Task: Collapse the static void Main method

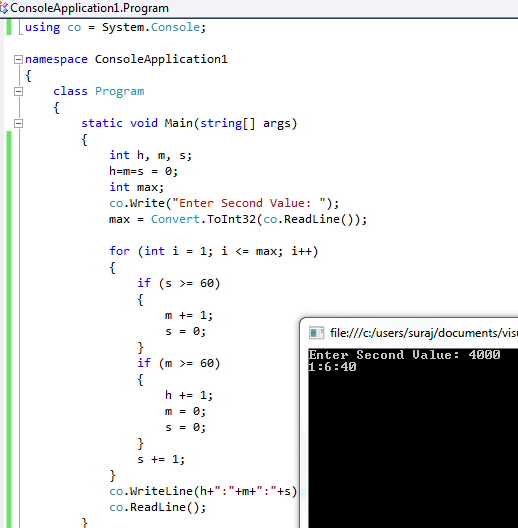Action: coord(18,124)
